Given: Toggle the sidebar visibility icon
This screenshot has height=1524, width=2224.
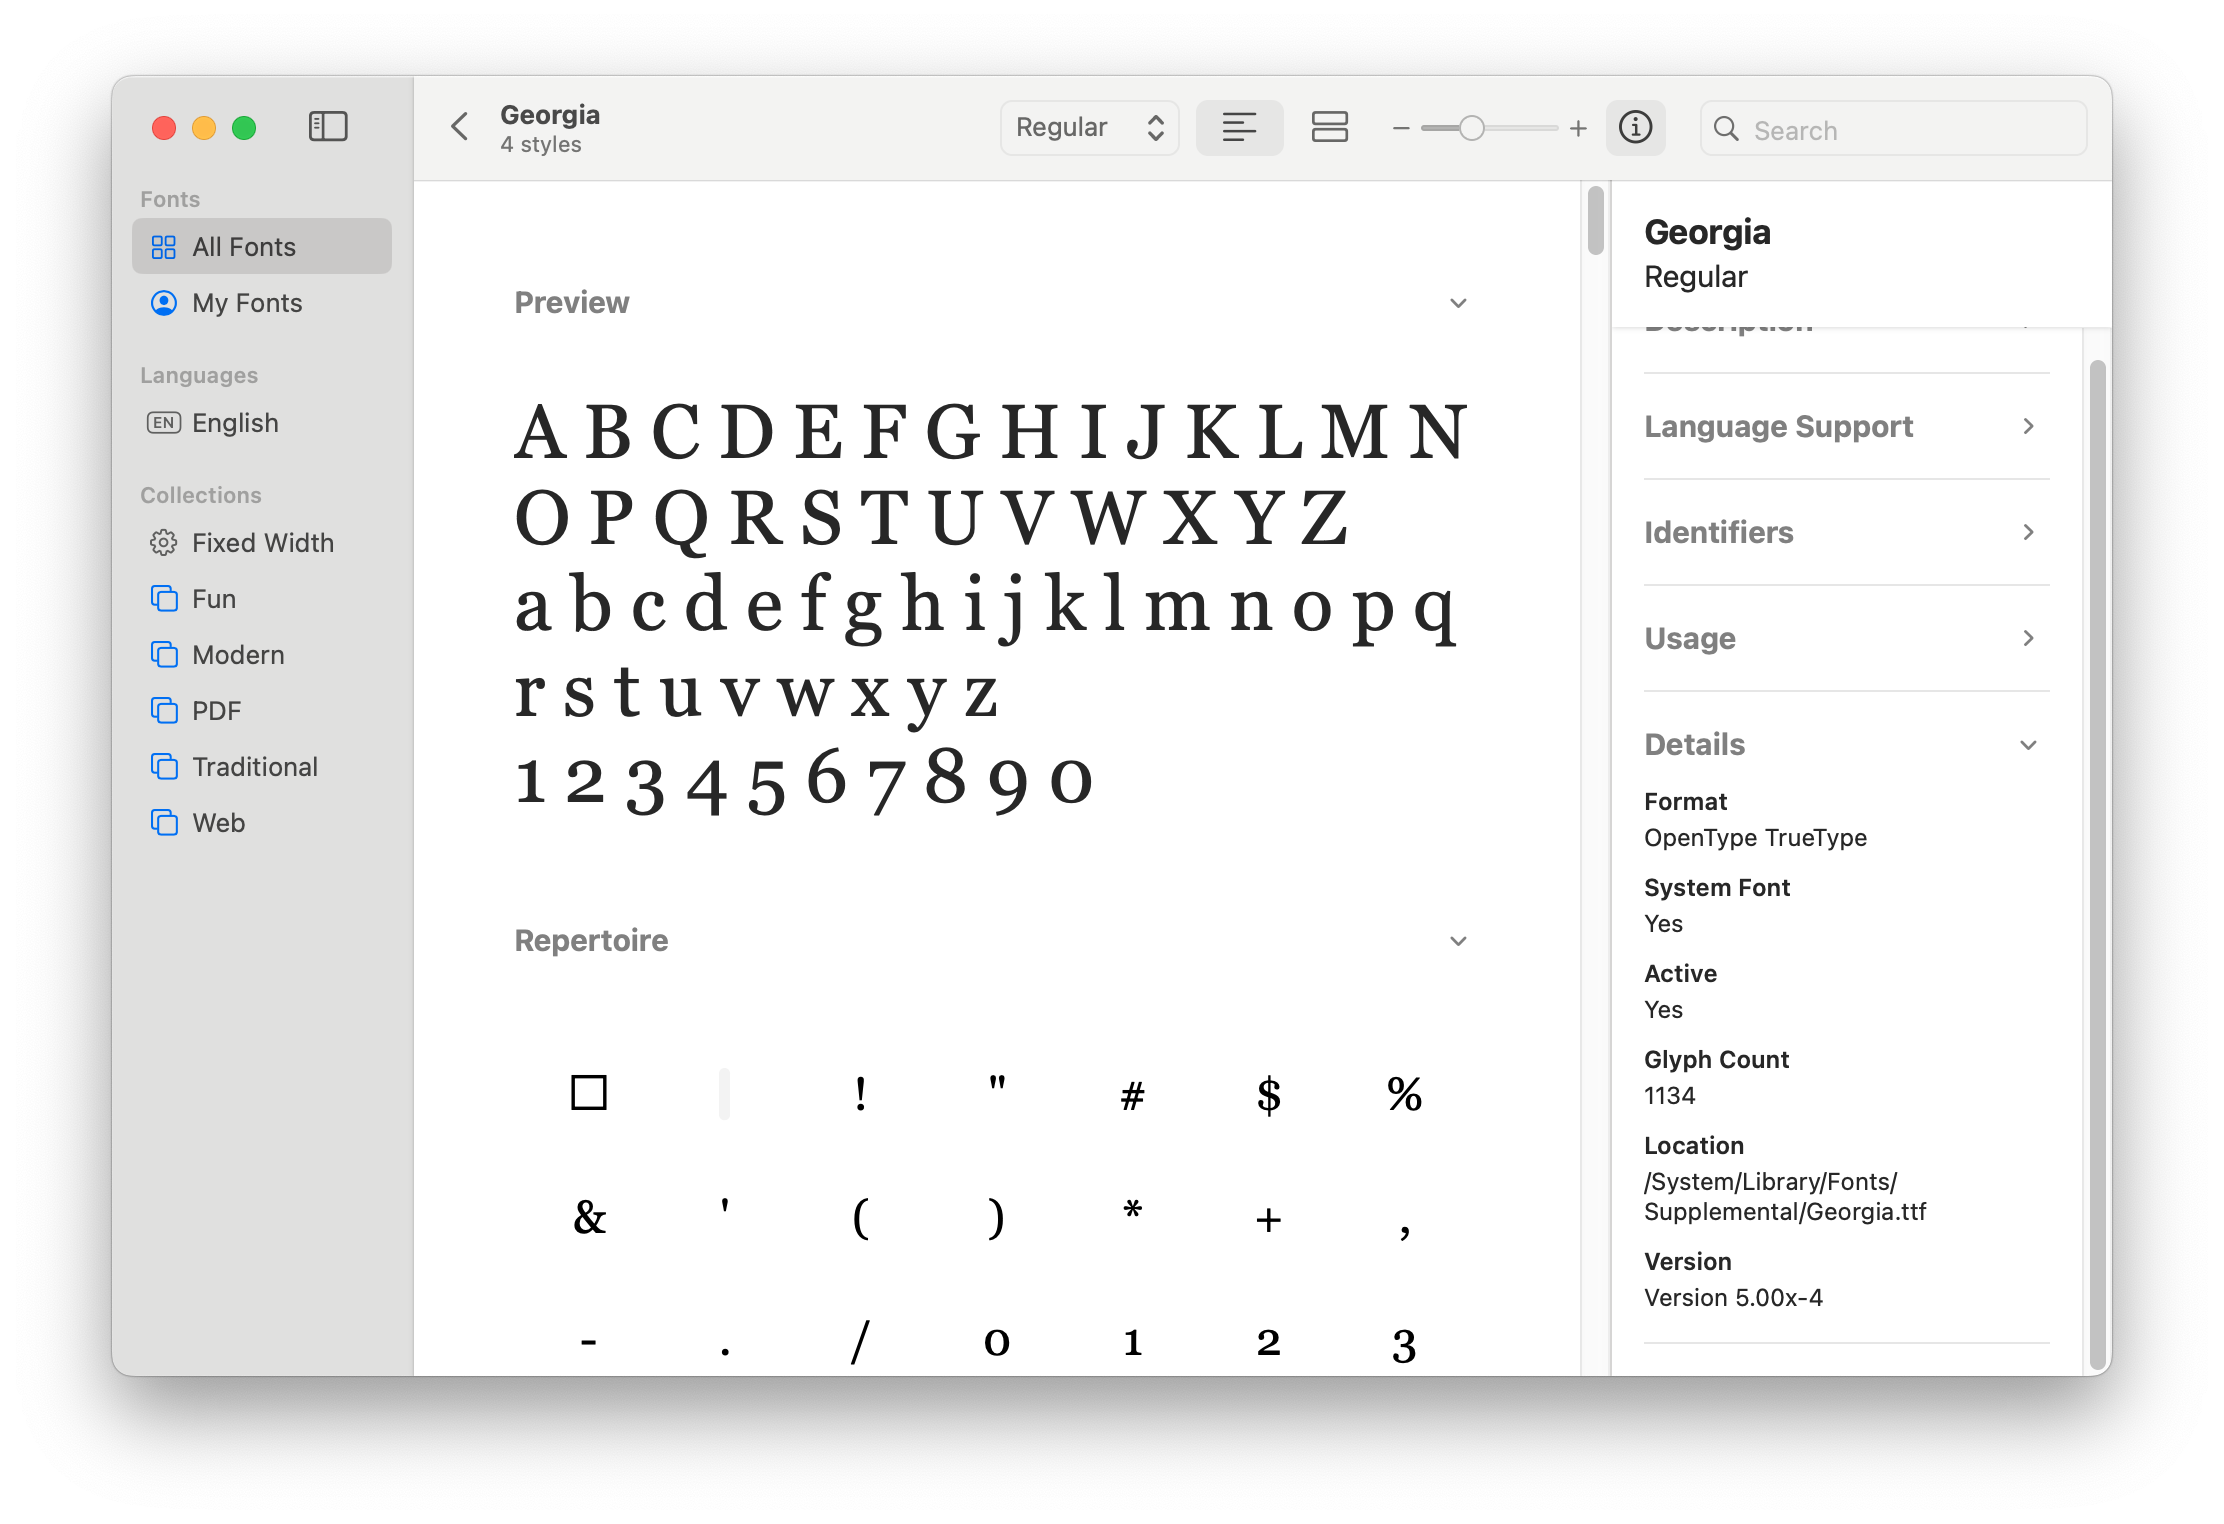Looking at the screenshot, I should pyautogui.click(x=328, y=127).
